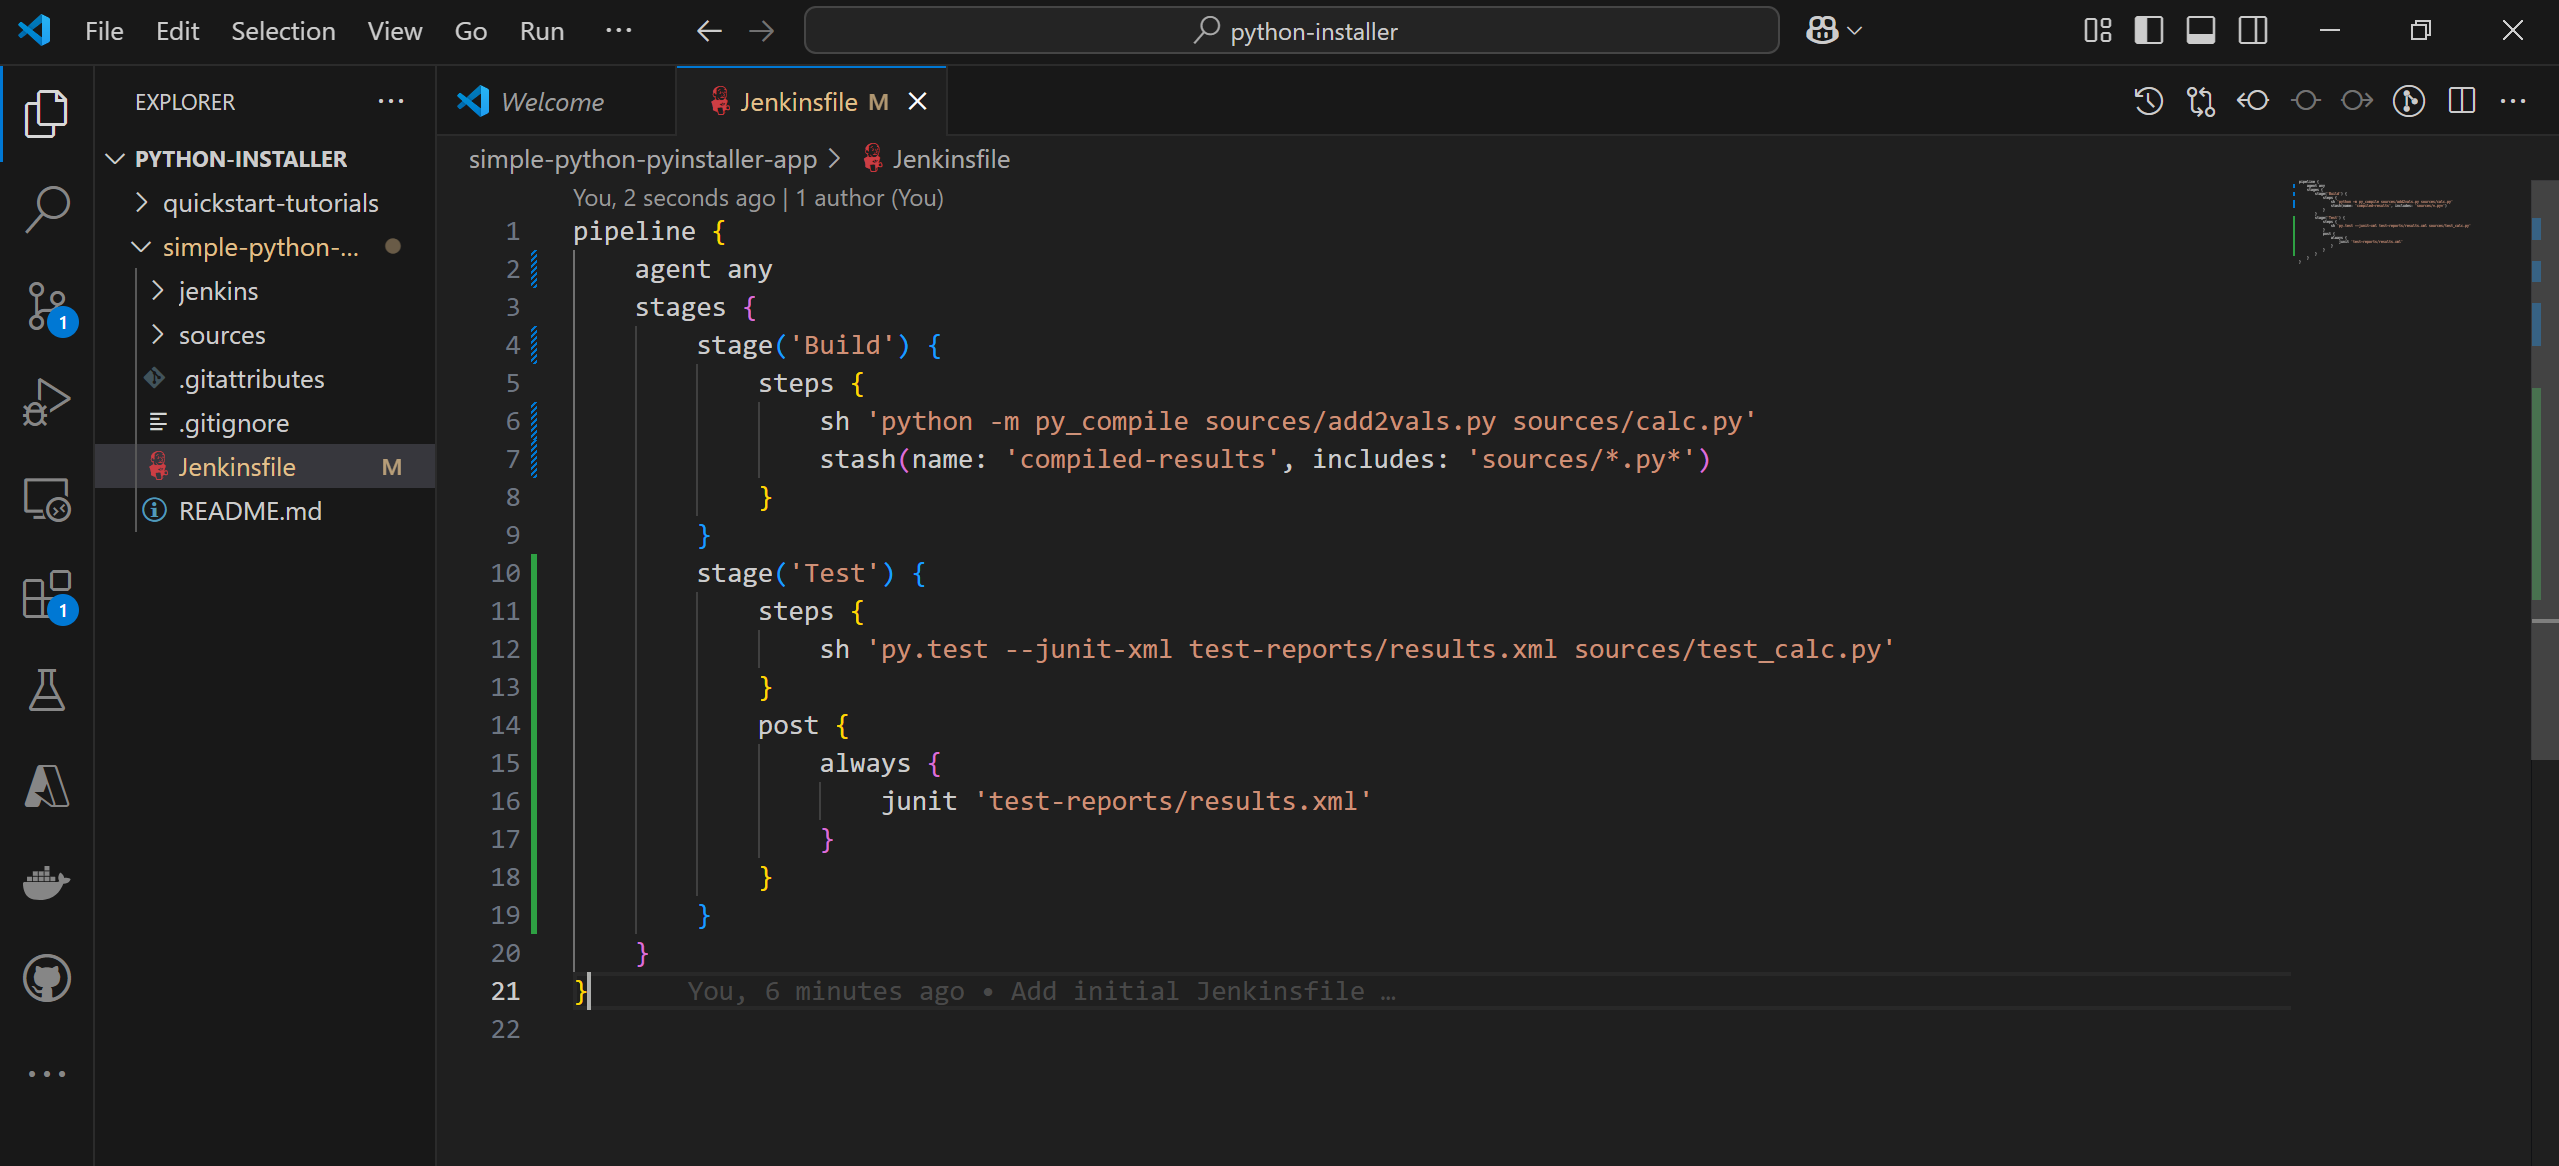Open file history timeline icon
Image resolution: width=2559 pixels, height=1166 pixels.
pos(2148,101)
